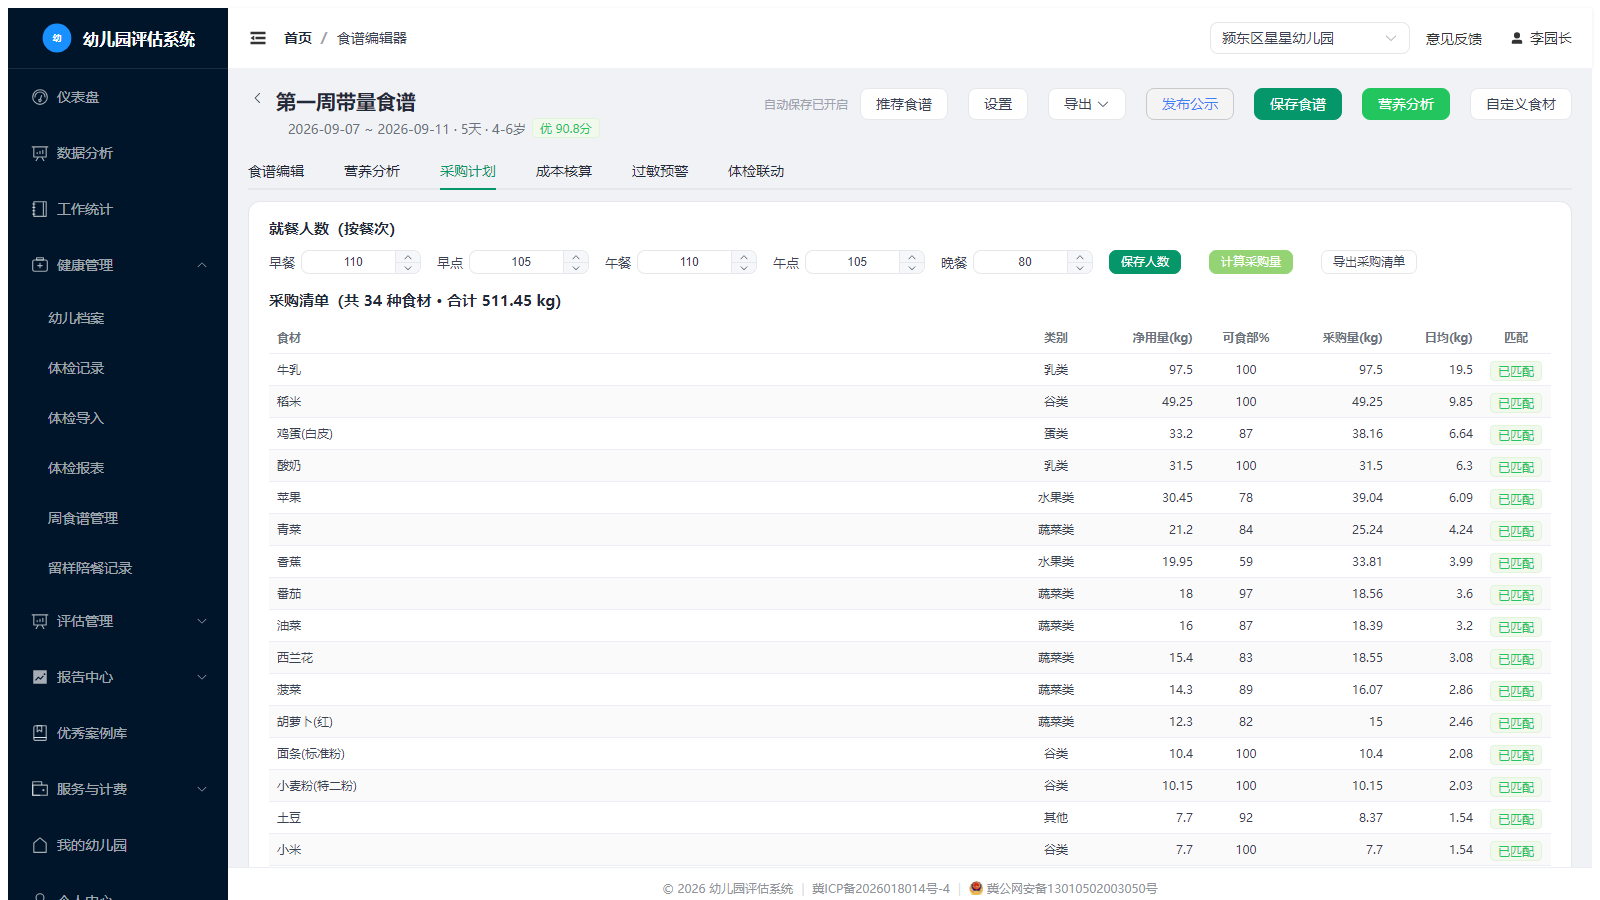Expand the 报告中心 submenu chevron
Image resolution: width=1600 pixels, height=900 pixels.
[x=202, y=677]
